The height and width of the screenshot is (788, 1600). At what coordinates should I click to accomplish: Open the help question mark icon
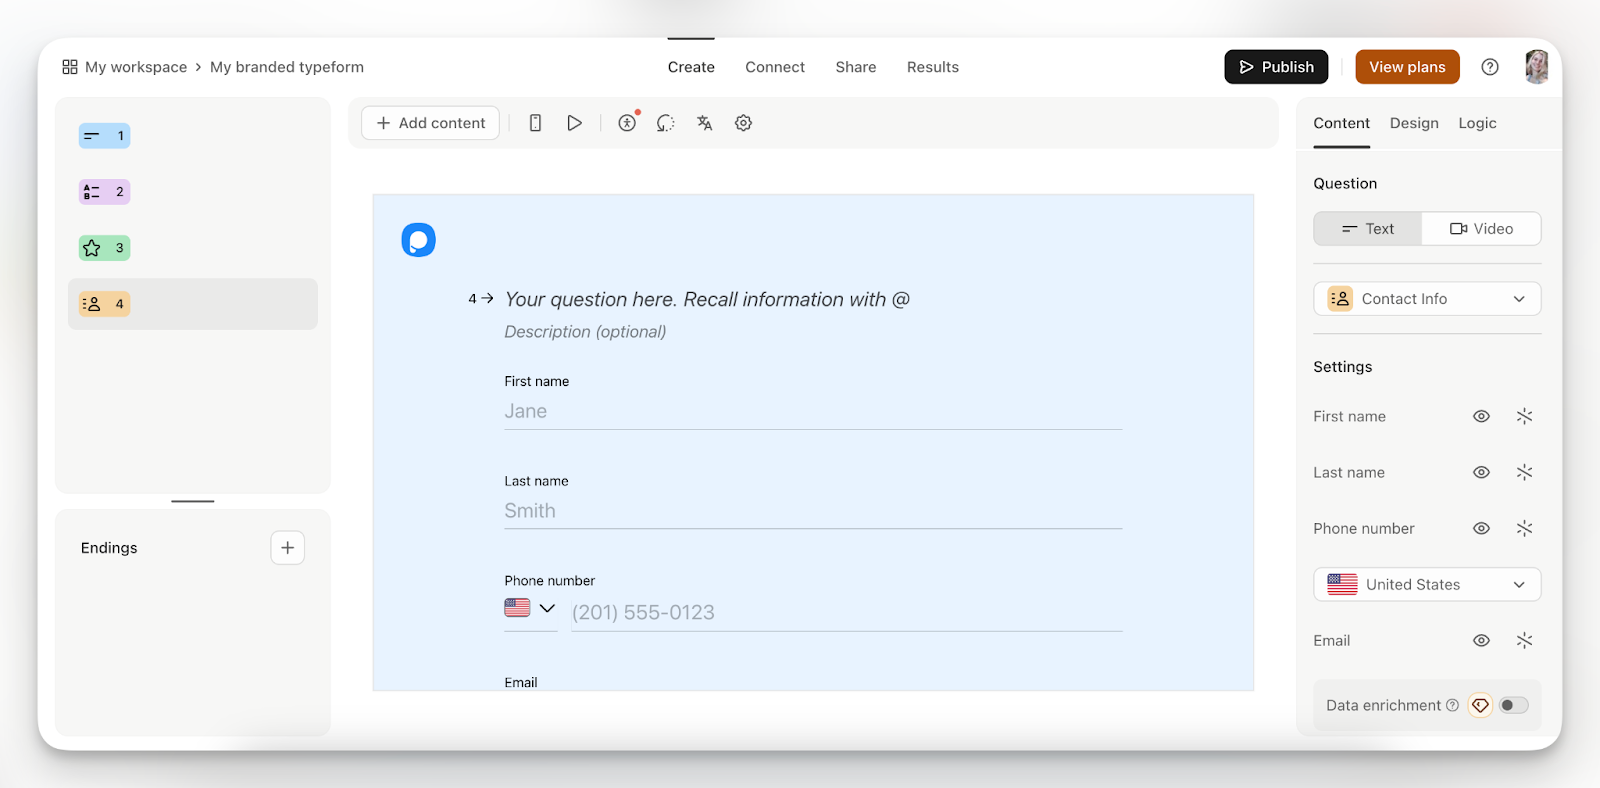[x=1490, y=67]
